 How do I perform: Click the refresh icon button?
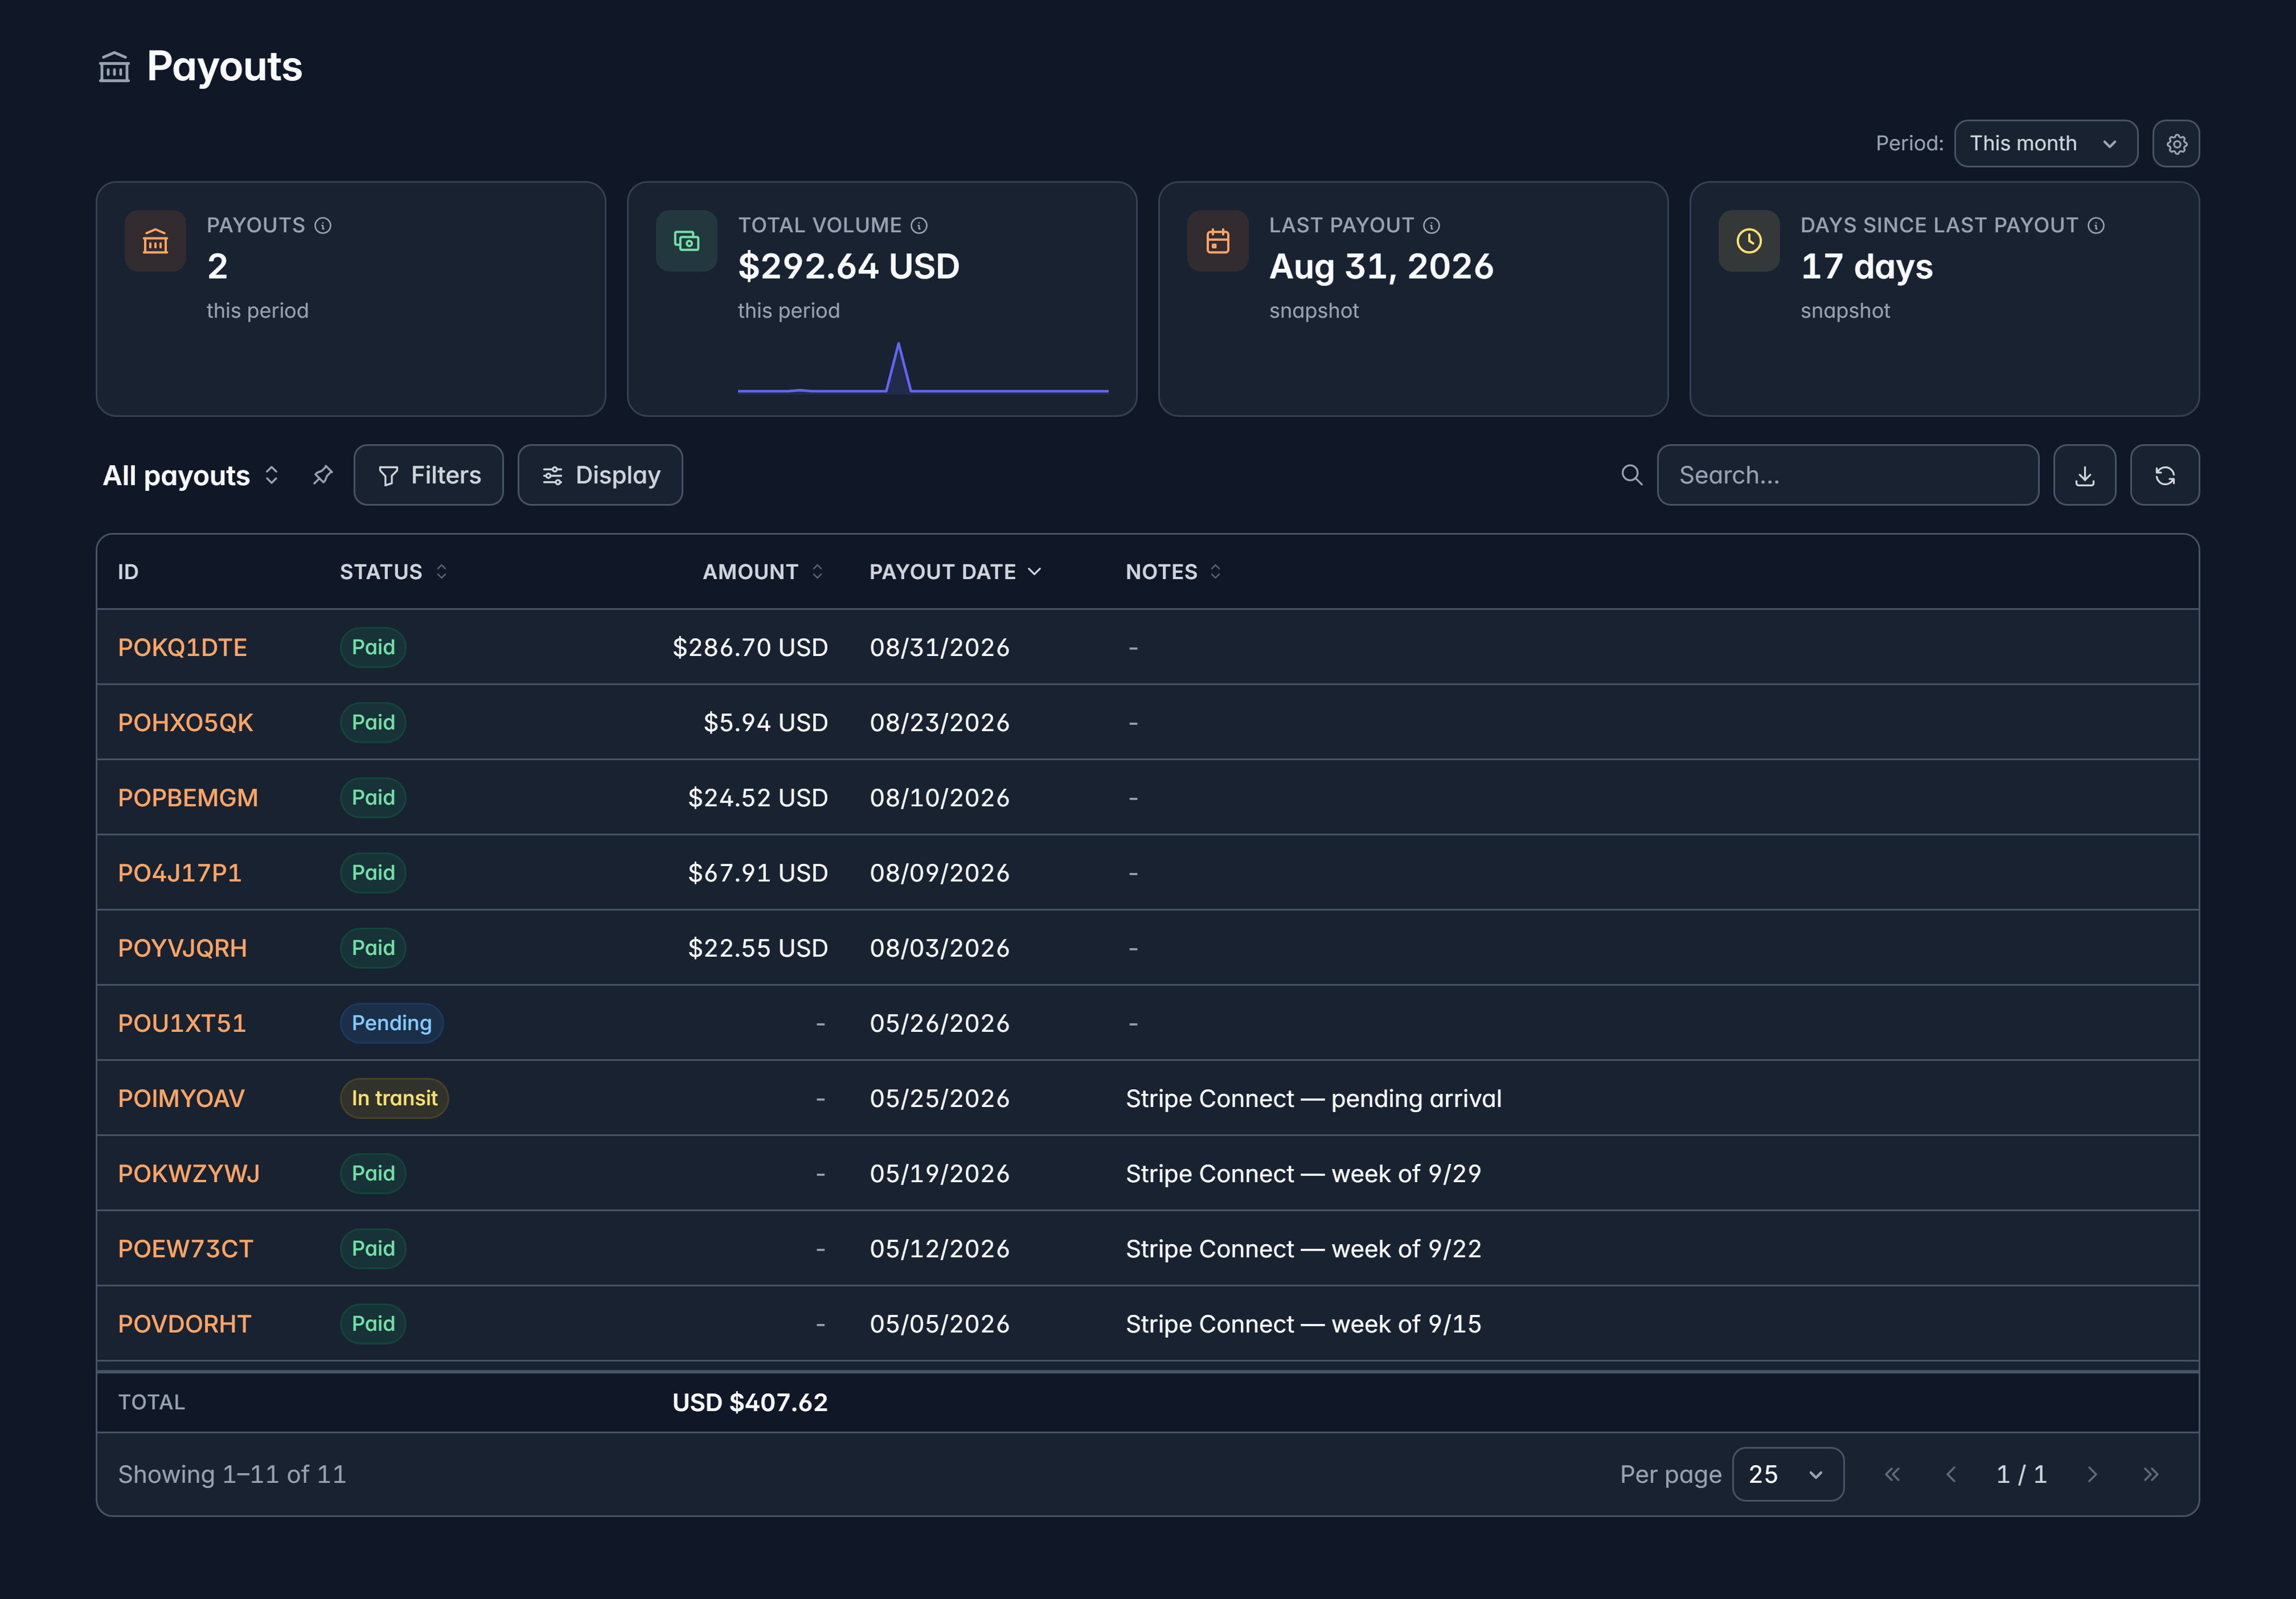pyautogui.click(x=2164, y=475)
